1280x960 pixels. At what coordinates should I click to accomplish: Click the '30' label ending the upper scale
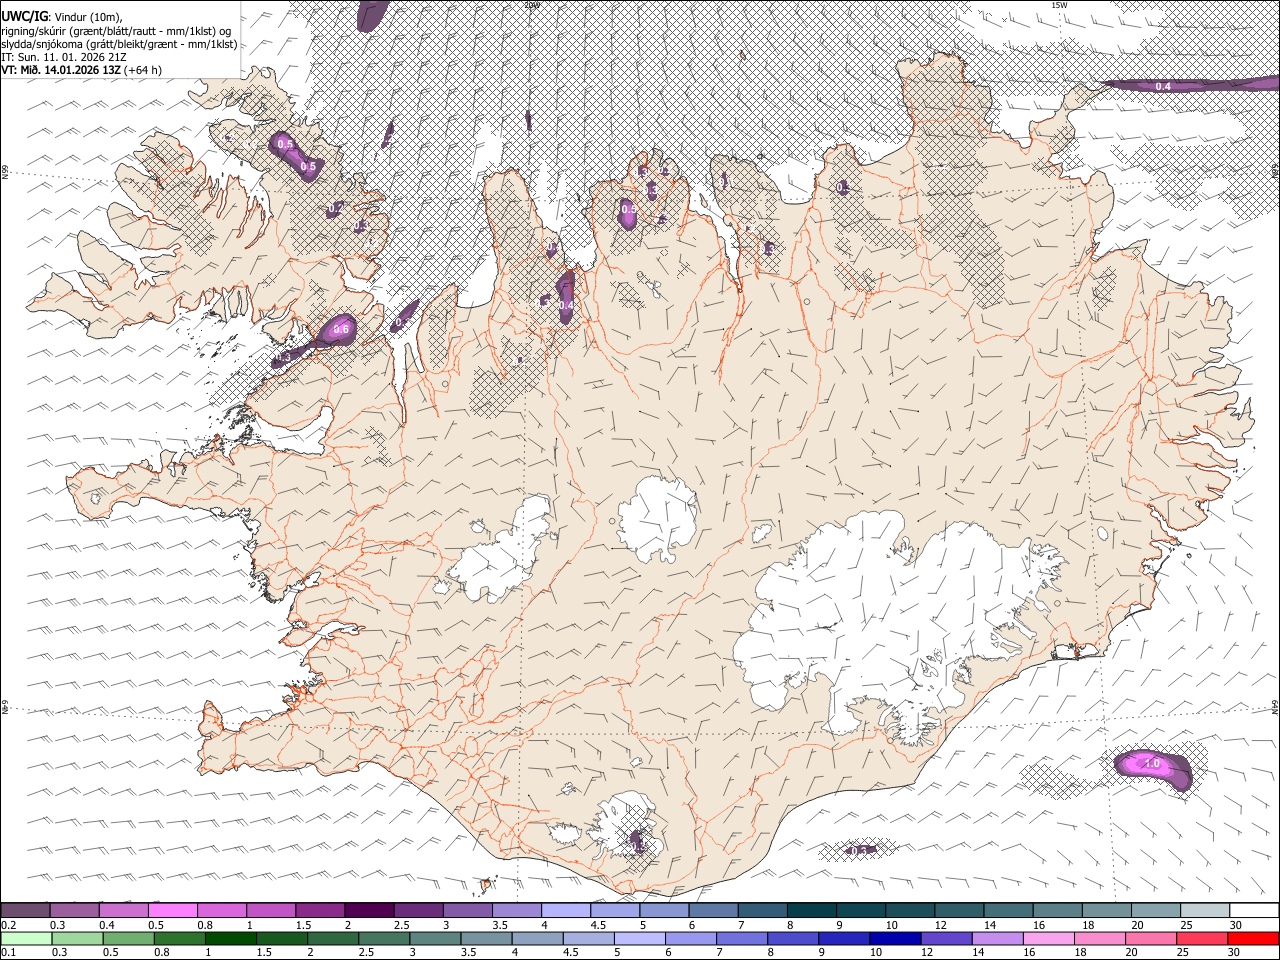pyautogui.click(x=1235, y=925)
